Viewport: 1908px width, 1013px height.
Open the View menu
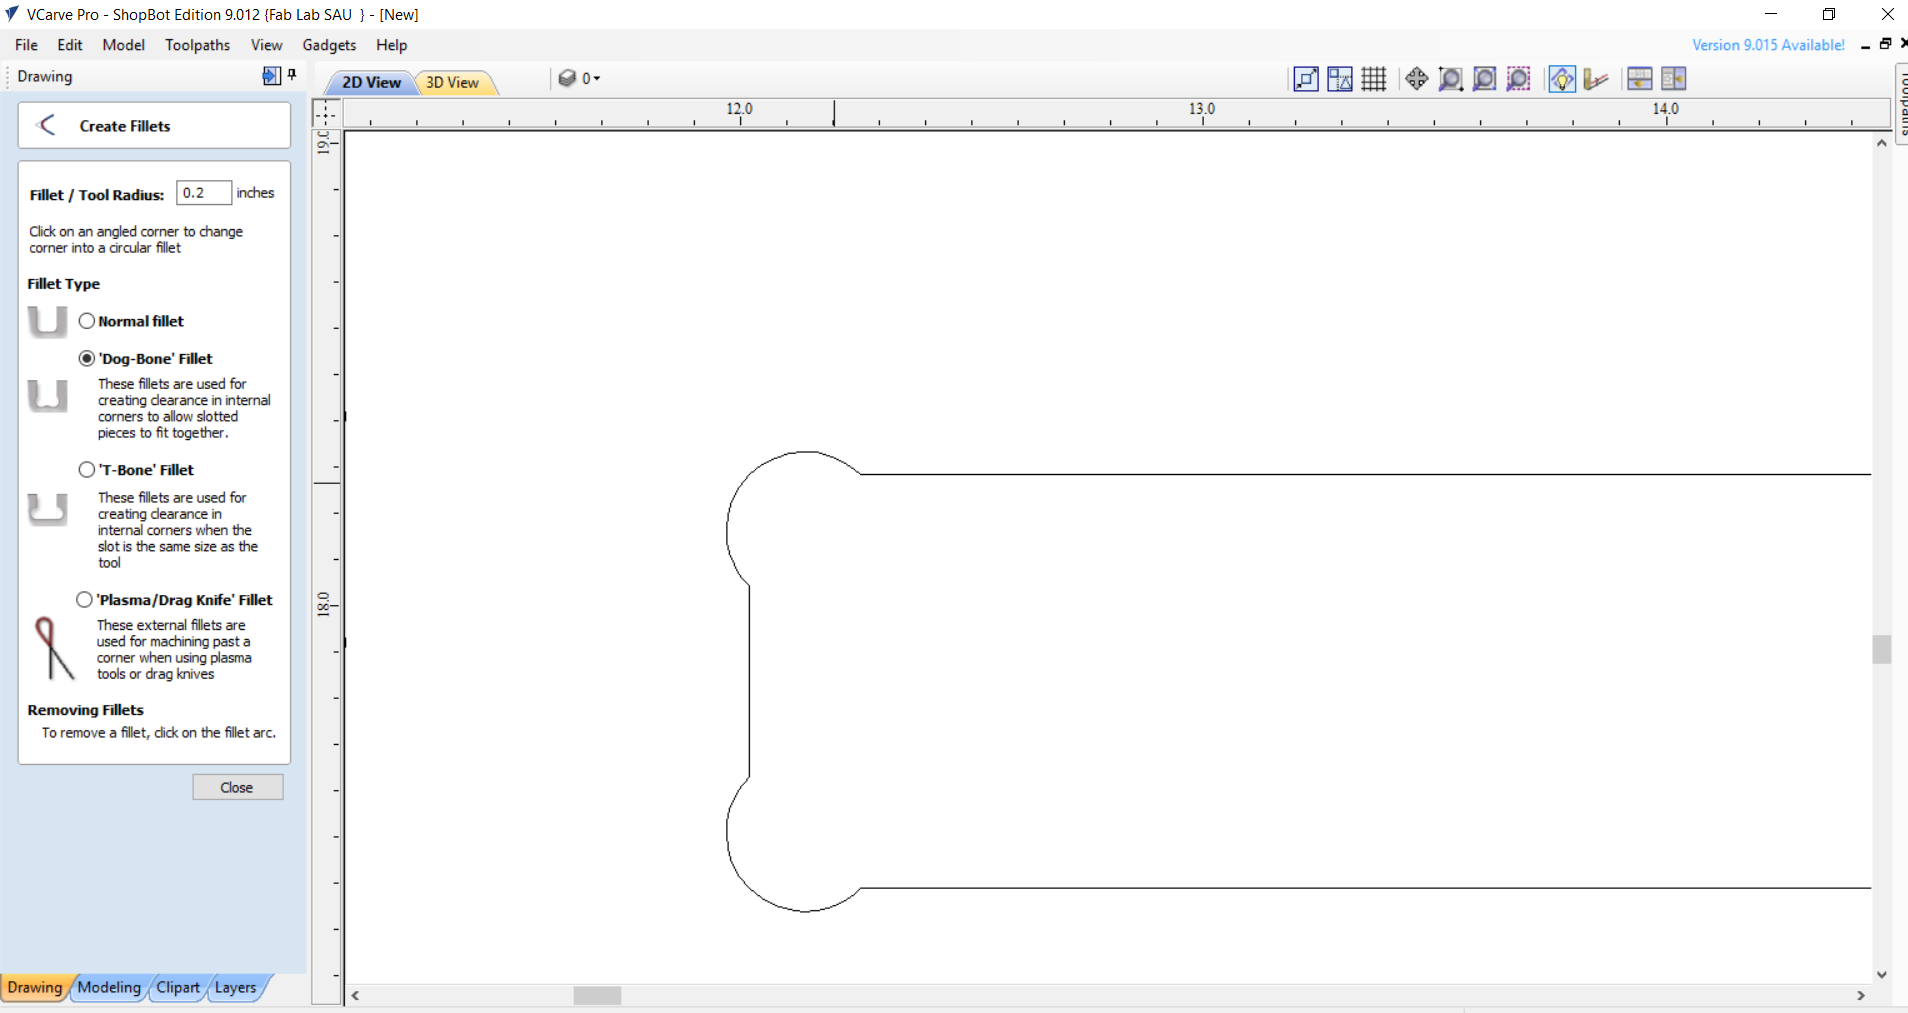(x=267, y=45)
